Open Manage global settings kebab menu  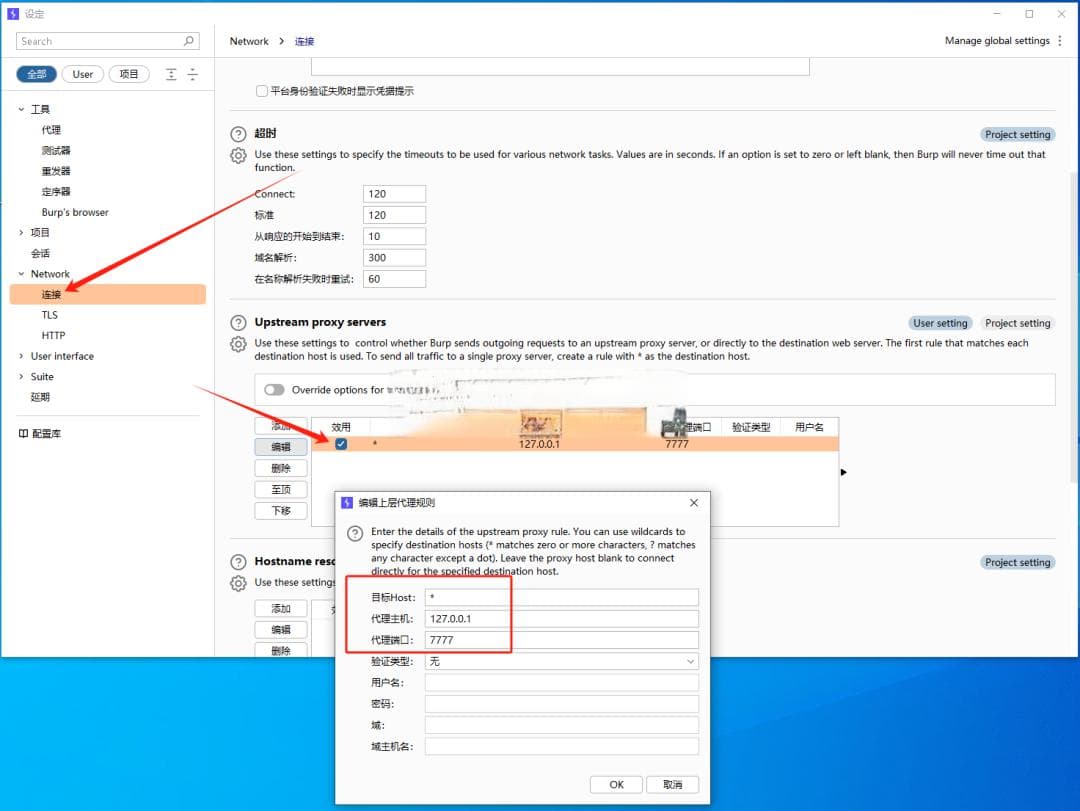(1060, 41)
